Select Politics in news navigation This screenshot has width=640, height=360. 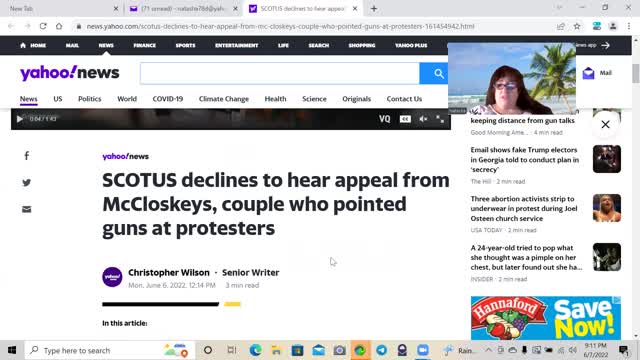click(x=89, y=99)
